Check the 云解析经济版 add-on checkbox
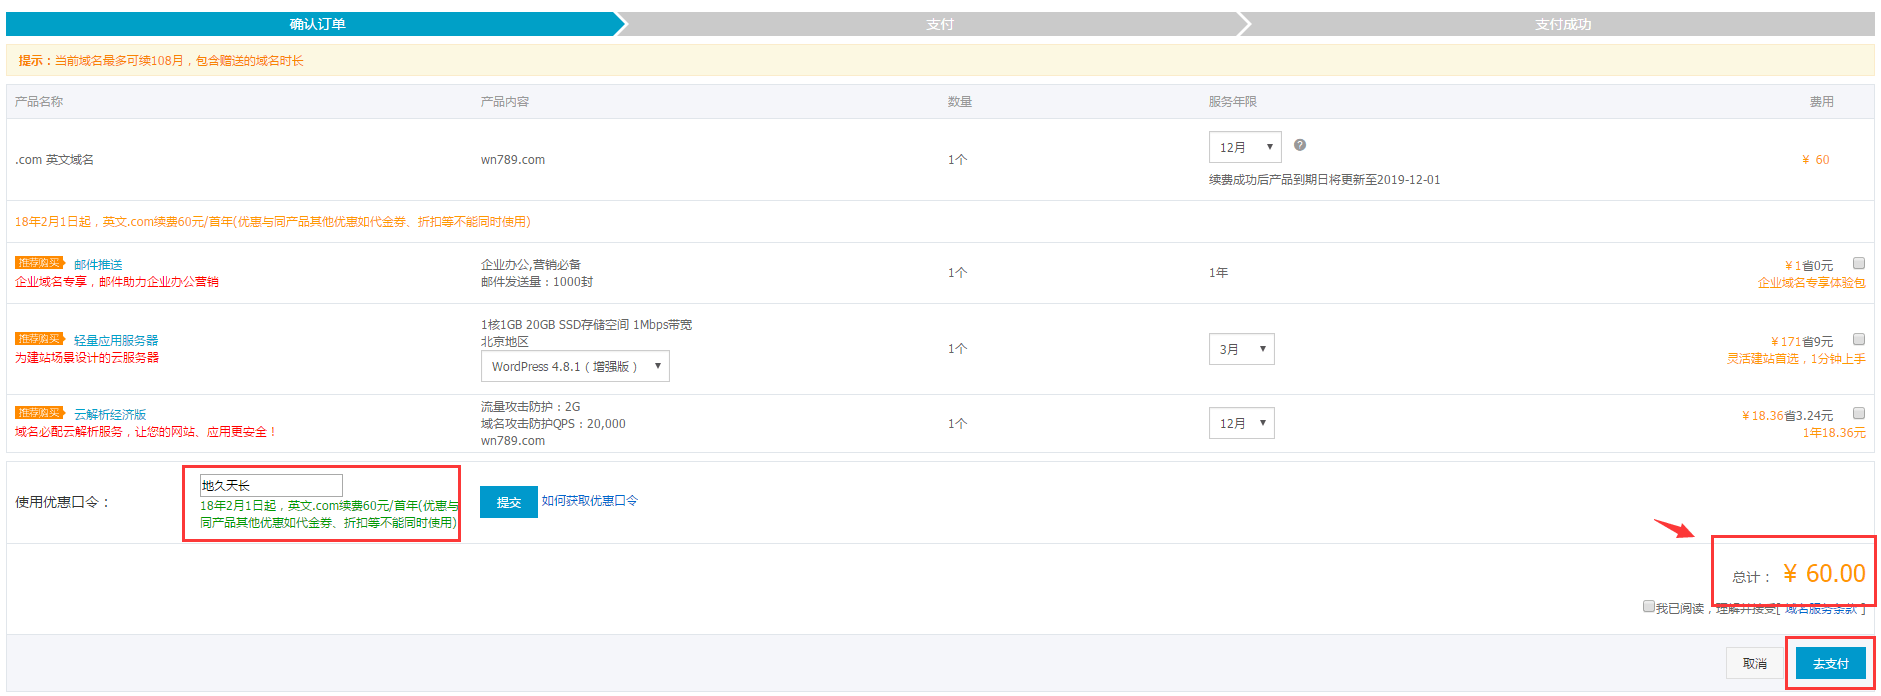1881x696 pixels. (x=1858, y=413)
